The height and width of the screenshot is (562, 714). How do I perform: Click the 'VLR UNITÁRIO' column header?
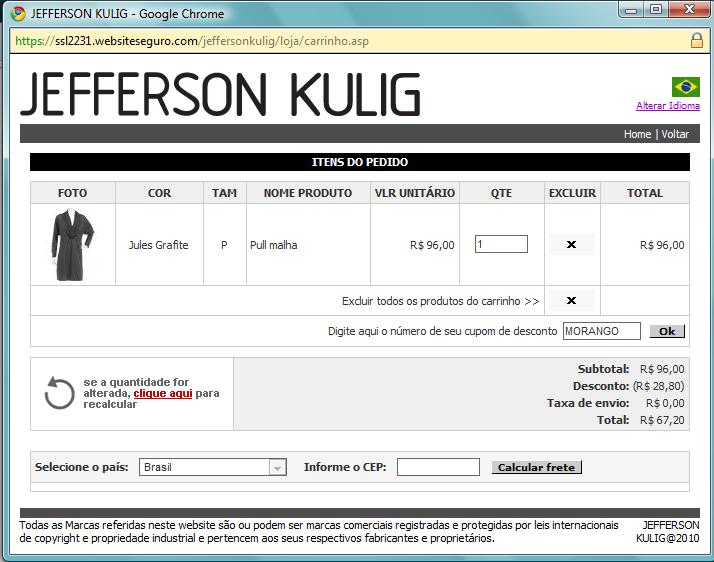pos(415,193)
